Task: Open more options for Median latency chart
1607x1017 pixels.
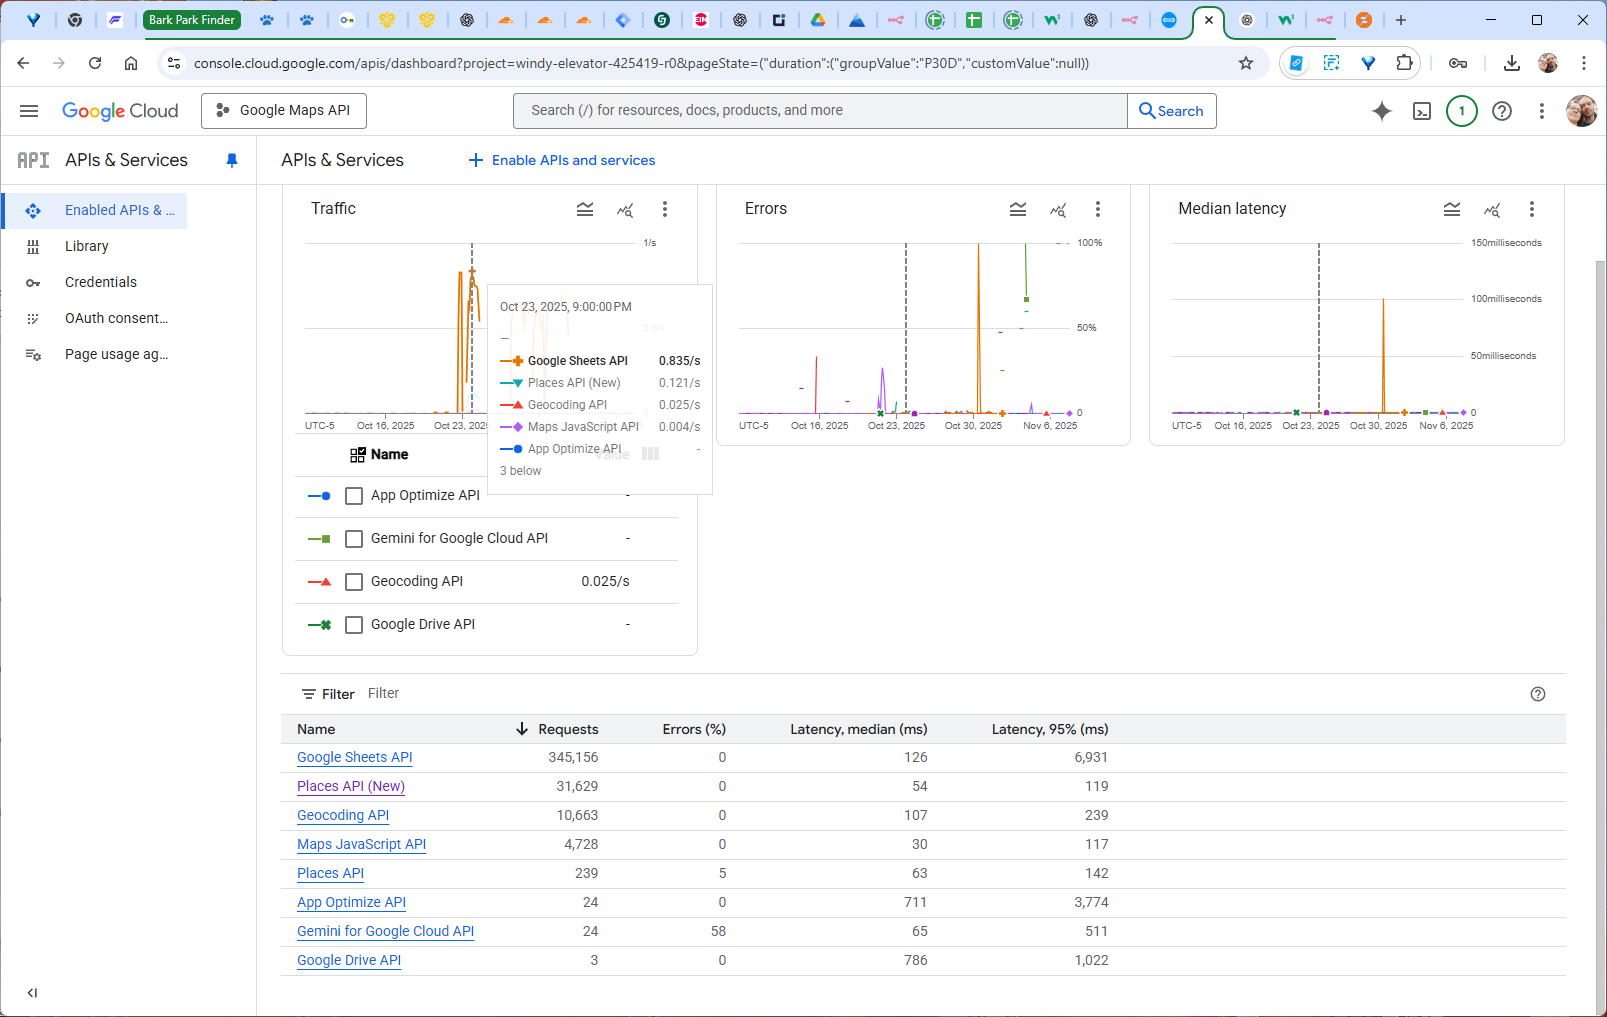Action: 1531,209
